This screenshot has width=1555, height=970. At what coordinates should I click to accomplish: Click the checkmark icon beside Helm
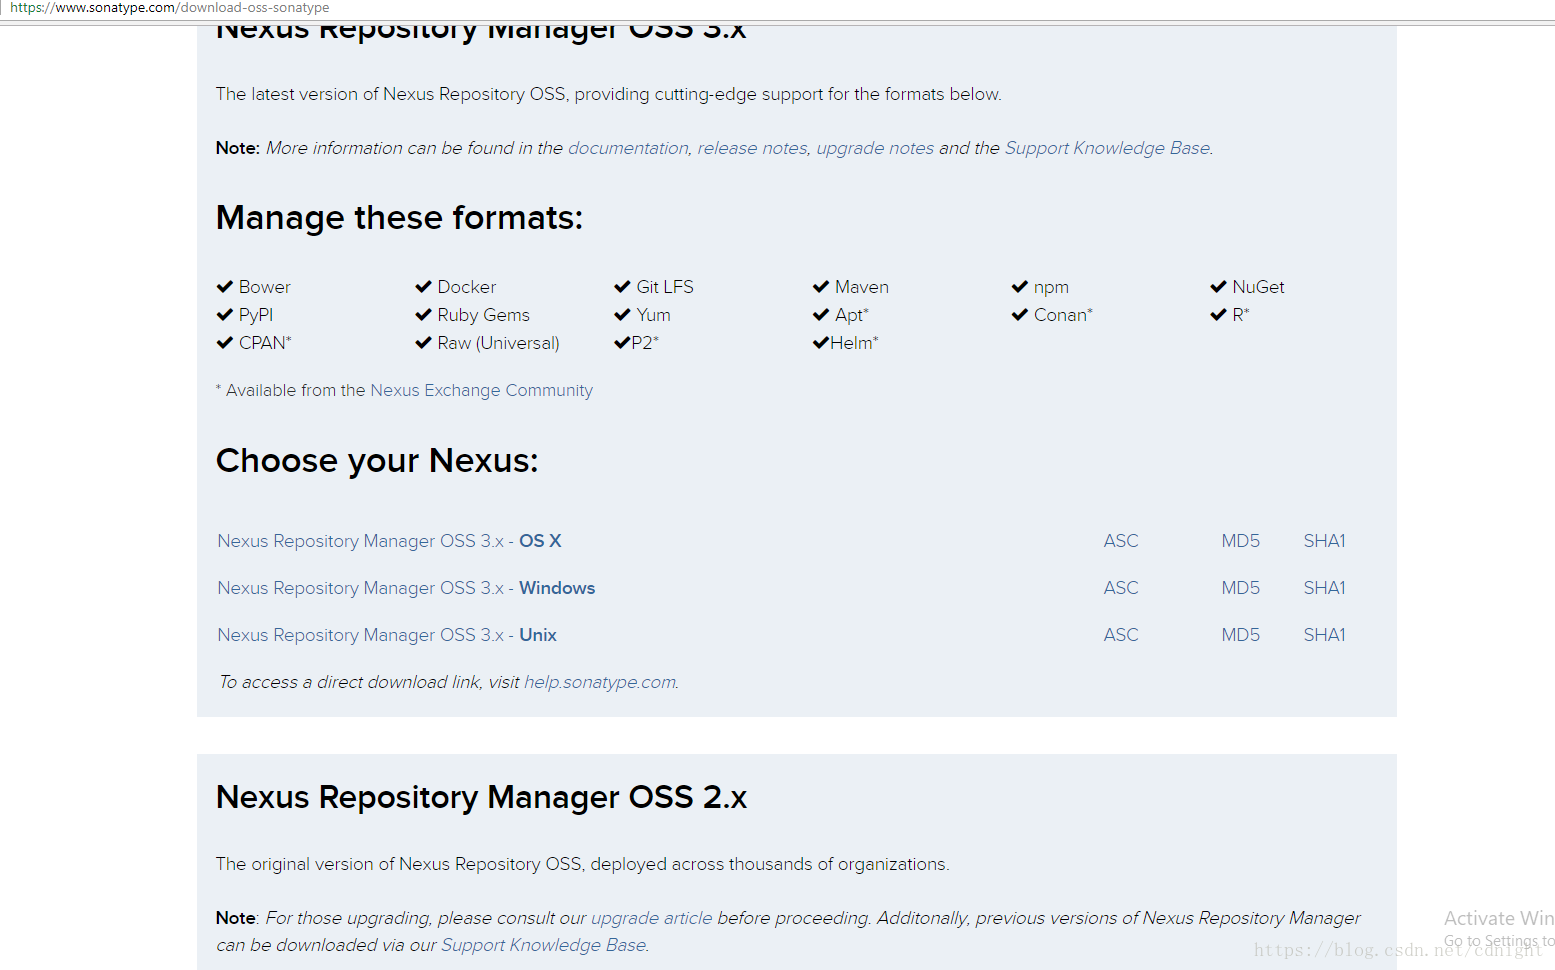[821, 343]
